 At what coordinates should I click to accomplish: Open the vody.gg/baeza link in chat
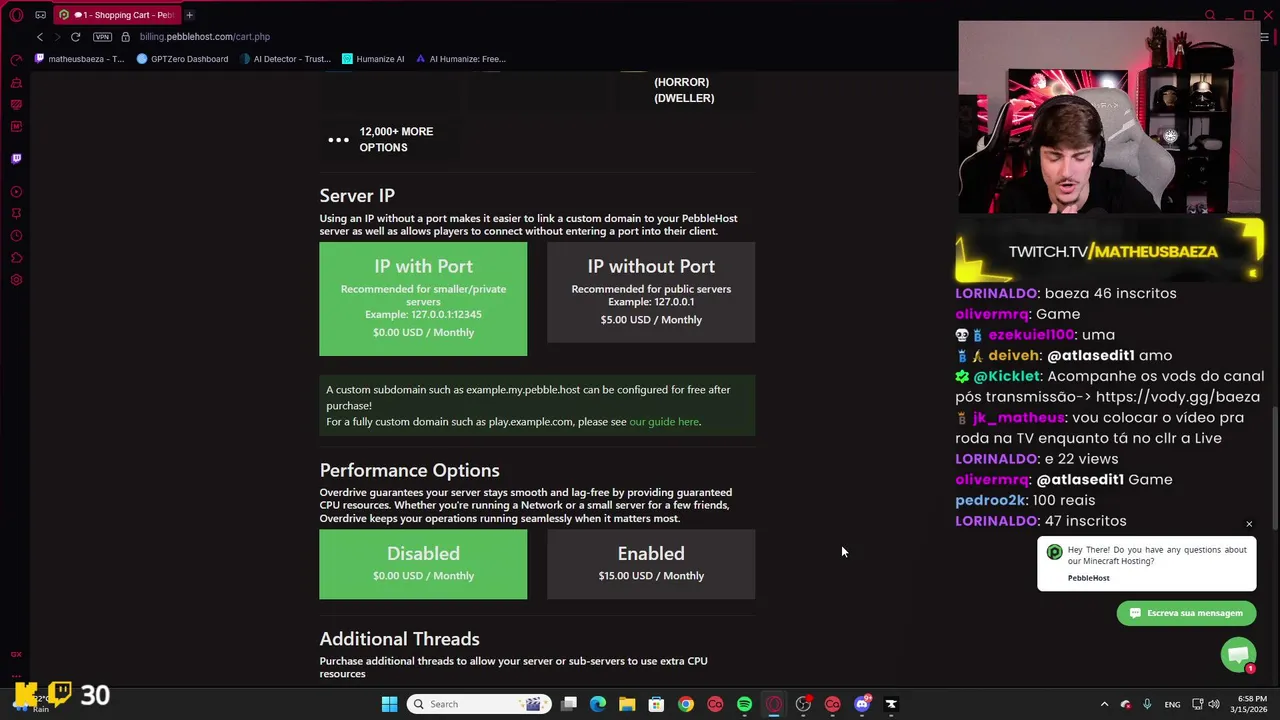[x=1178, y=397]
